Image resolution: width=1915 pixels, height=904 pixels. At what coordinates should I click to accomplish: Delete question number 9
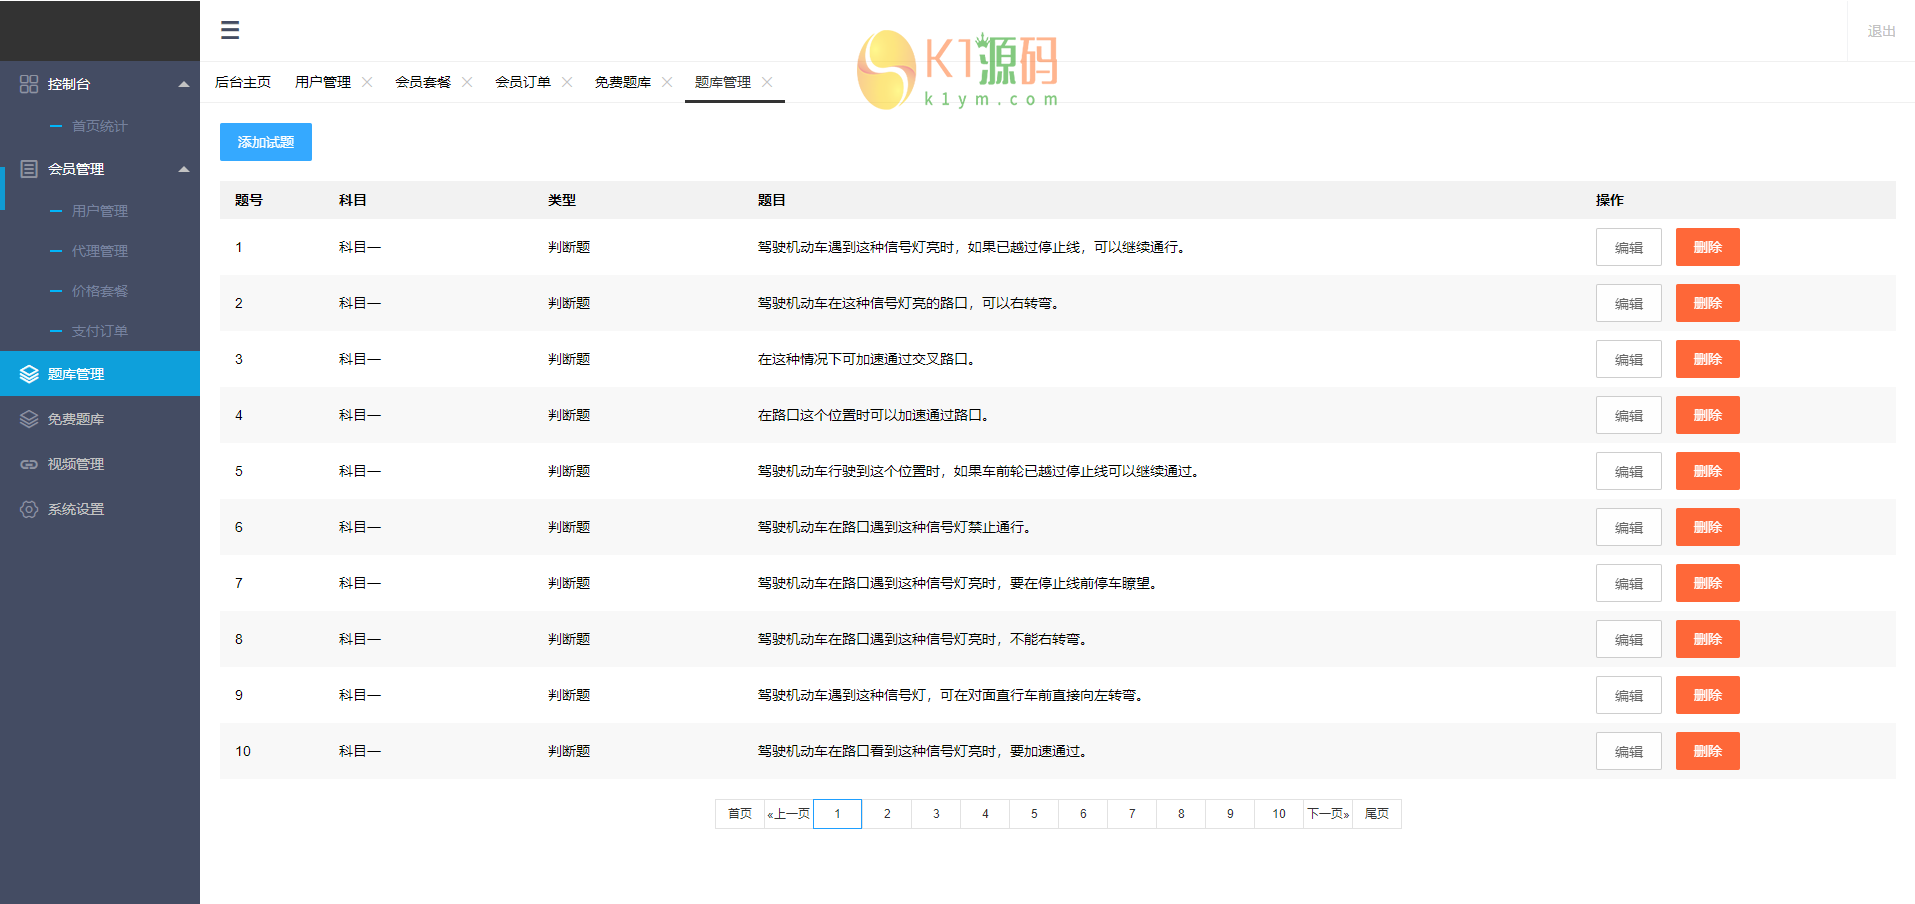point(1708,695)
